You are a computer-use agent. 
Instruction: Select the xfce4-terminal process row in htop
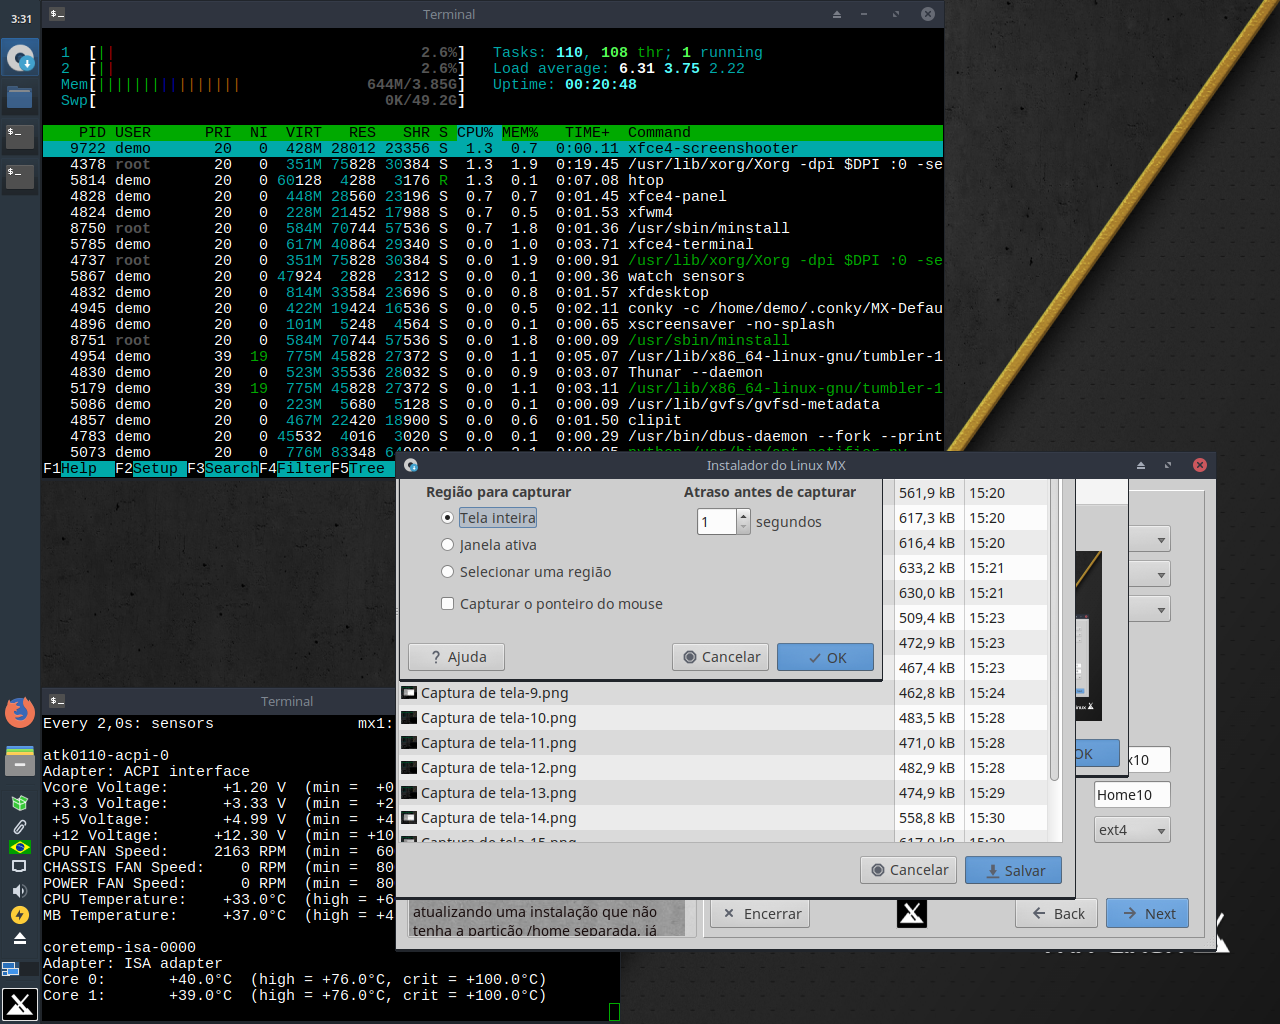coord(493,244)
